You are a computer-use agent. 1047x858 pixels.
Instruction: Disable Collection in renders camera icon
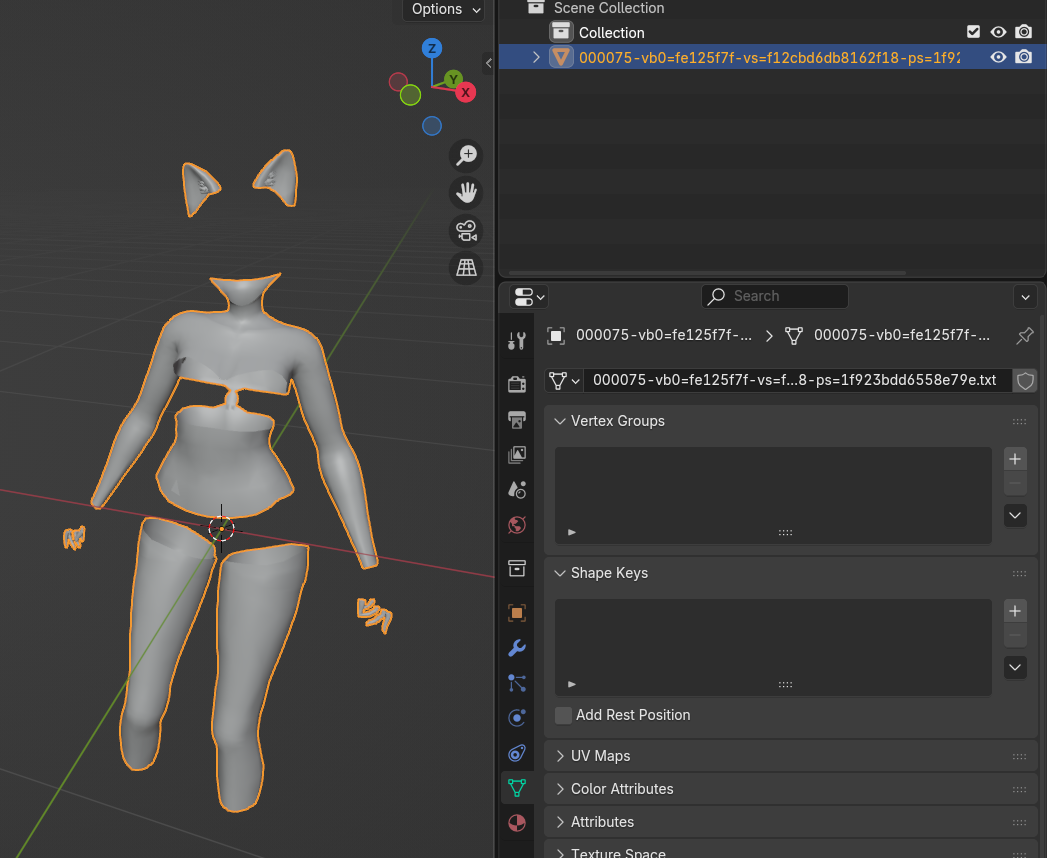click(x=1024, y=32)
